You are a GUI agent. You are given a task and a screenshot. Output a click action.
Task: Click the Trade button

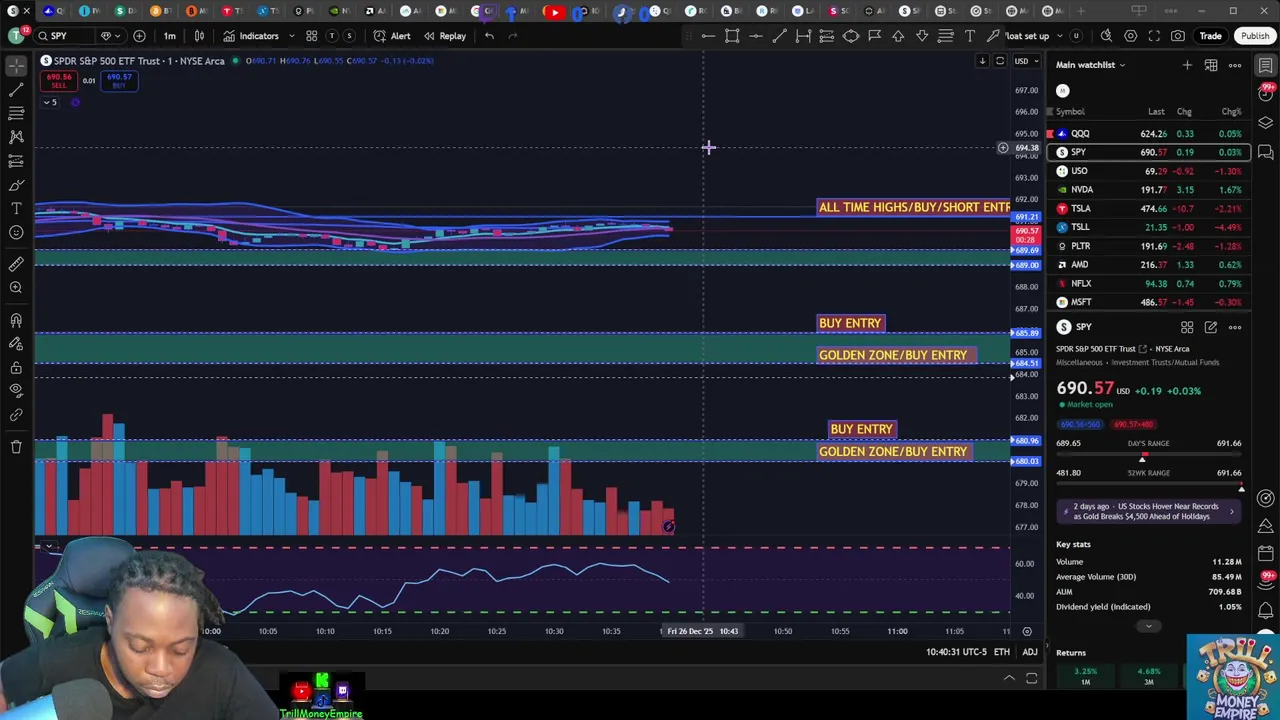pyautogui.click(x=1210, y=36)
